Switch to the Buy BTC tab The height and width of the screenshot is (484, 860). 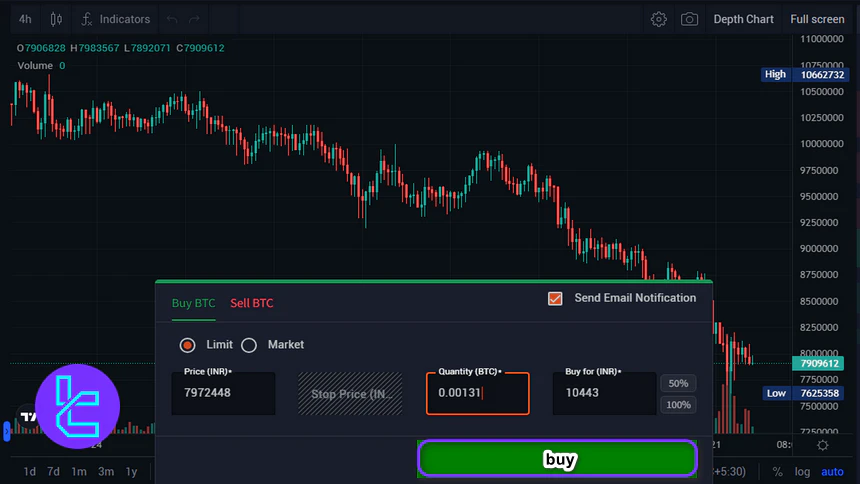pos(194,303)
